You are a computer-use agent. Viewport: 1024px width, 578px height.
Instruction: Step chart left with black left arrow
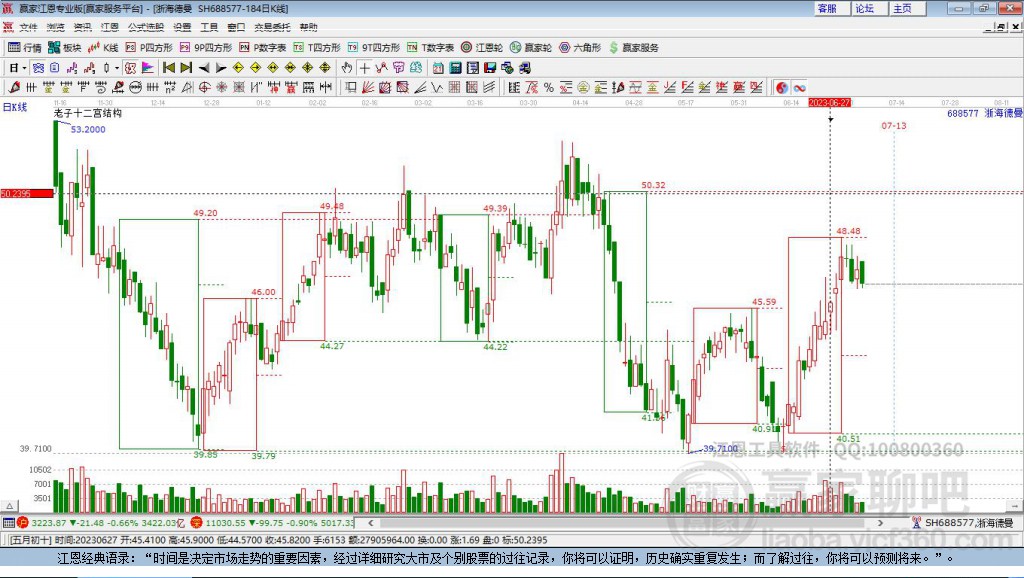[x=204, y=68]
